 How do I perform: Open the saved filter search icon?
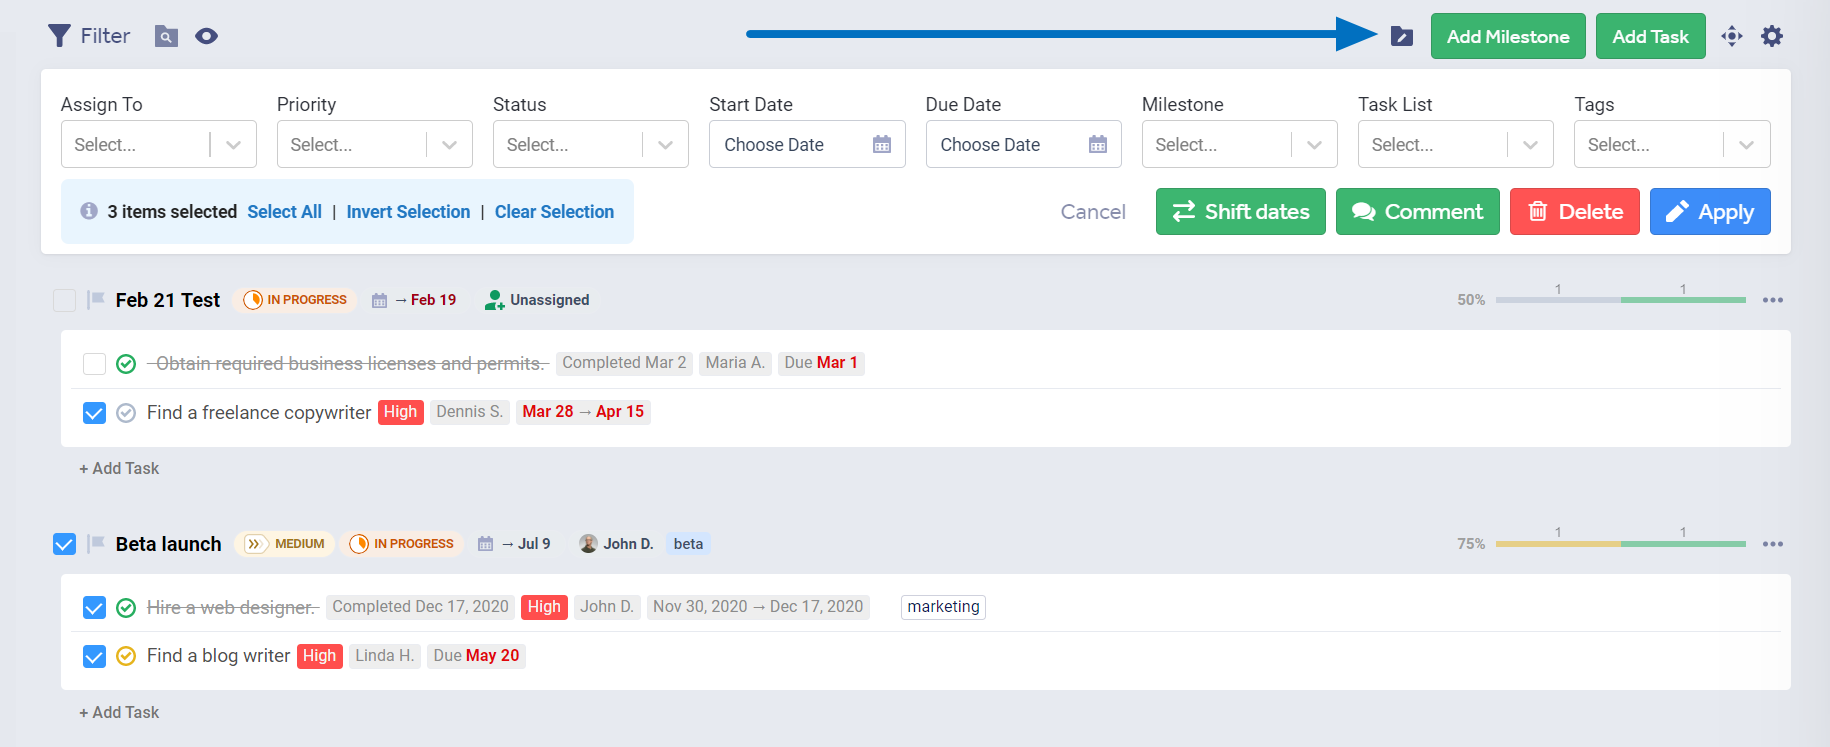166,37
